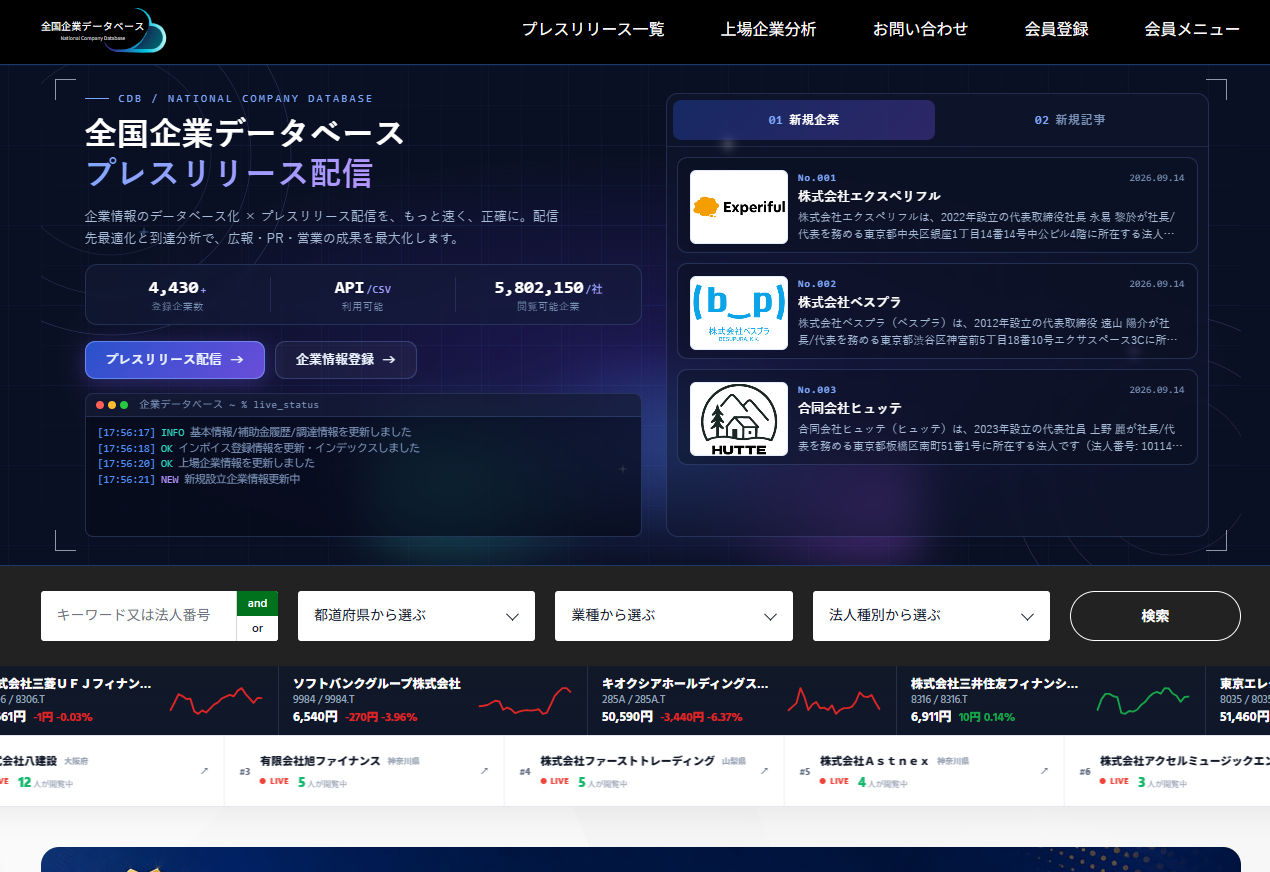
Task: Switch to the 02 新規記事 tab
Action: 1070,120
